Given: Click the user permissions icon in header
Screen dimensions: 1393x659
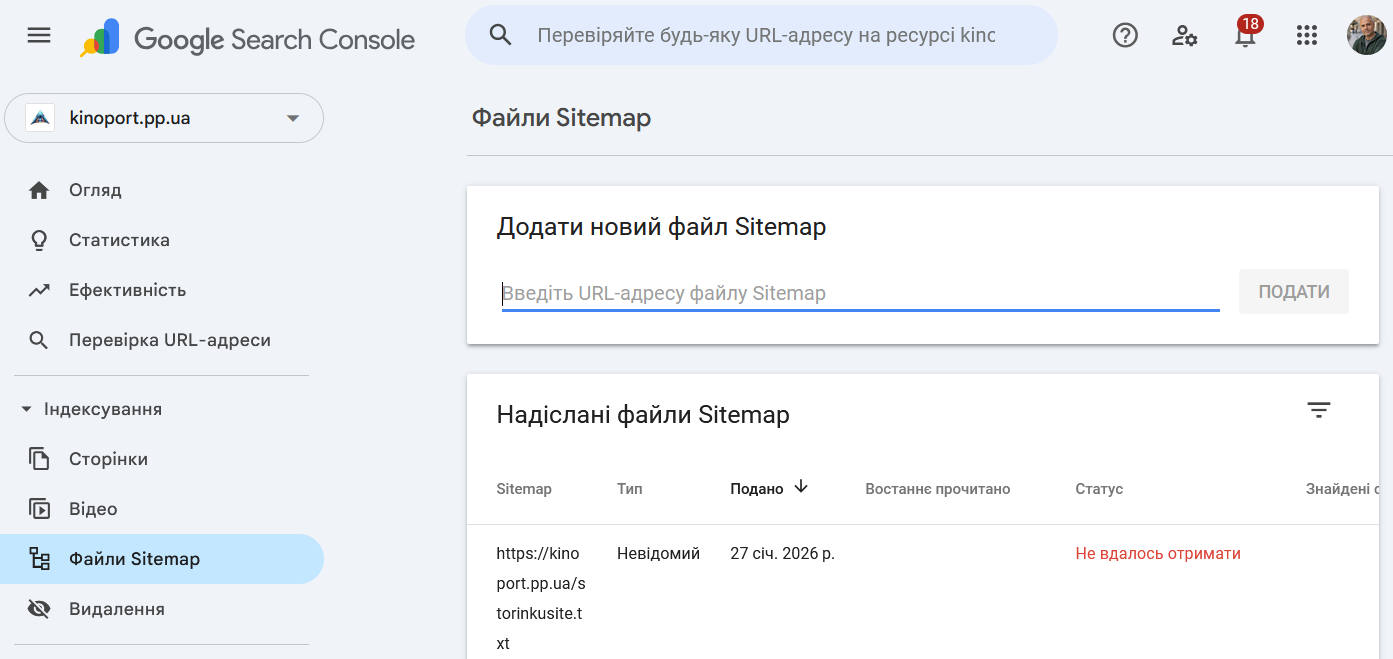Looking at the screenshot, I should [1184, 35].
